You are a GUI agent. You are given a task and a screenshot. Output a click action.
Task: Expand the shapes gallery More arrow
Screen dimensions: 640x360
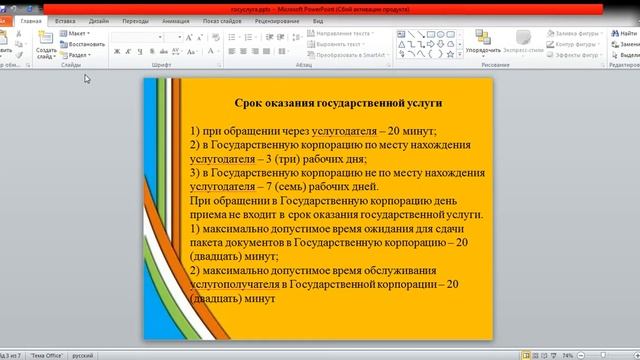click(x=460, y=54)
